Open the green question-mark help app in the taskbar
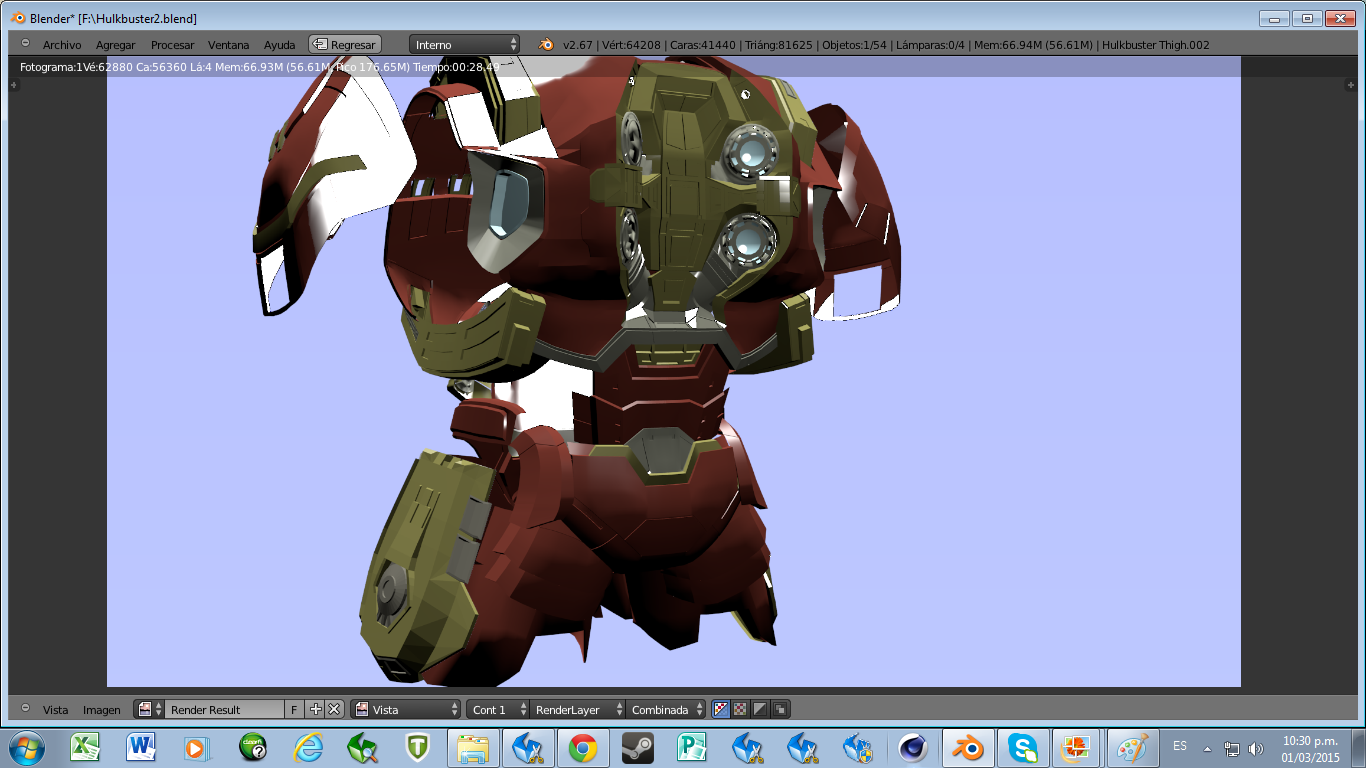This screenshot has height=768, width=1366. tap(253, 747)
